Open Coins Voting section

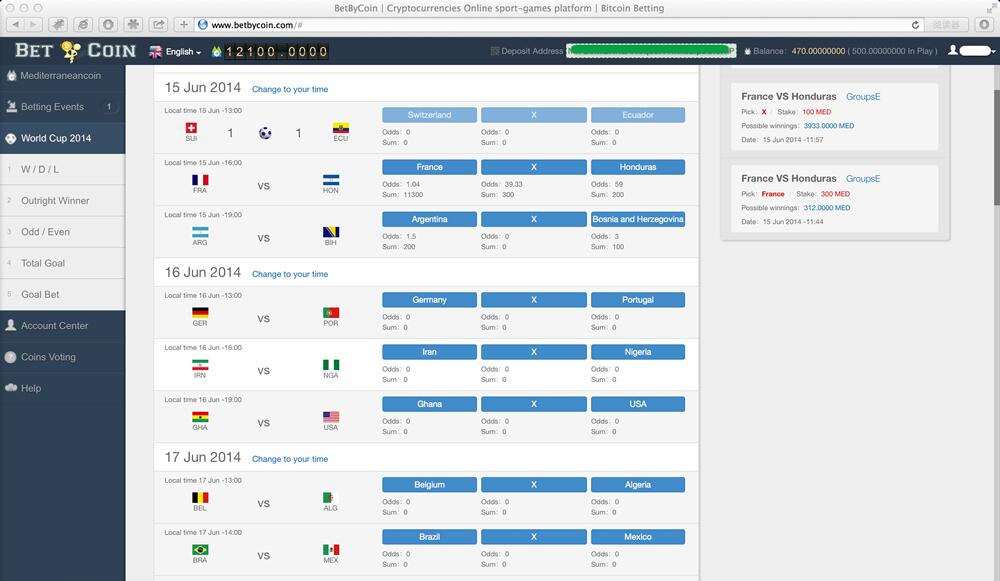[62, 357]
